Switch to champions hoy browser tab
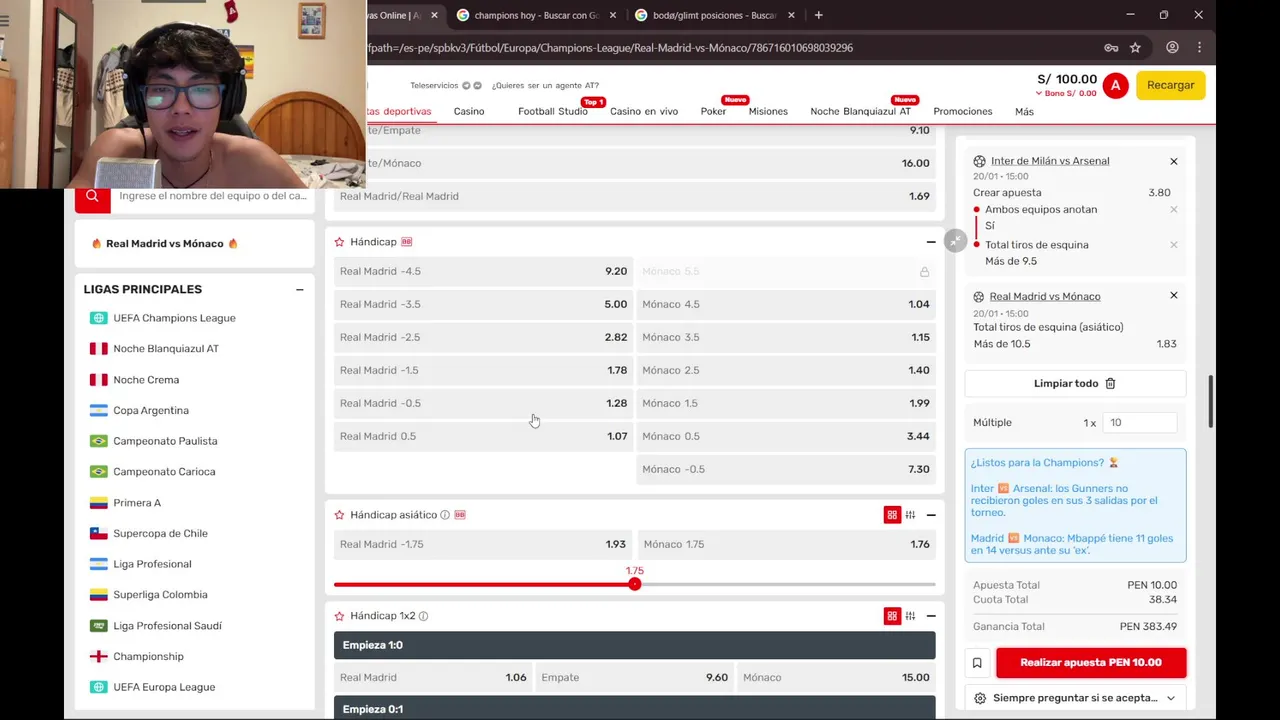Screen dimensions: 1280x720 (x=535, y=15)
